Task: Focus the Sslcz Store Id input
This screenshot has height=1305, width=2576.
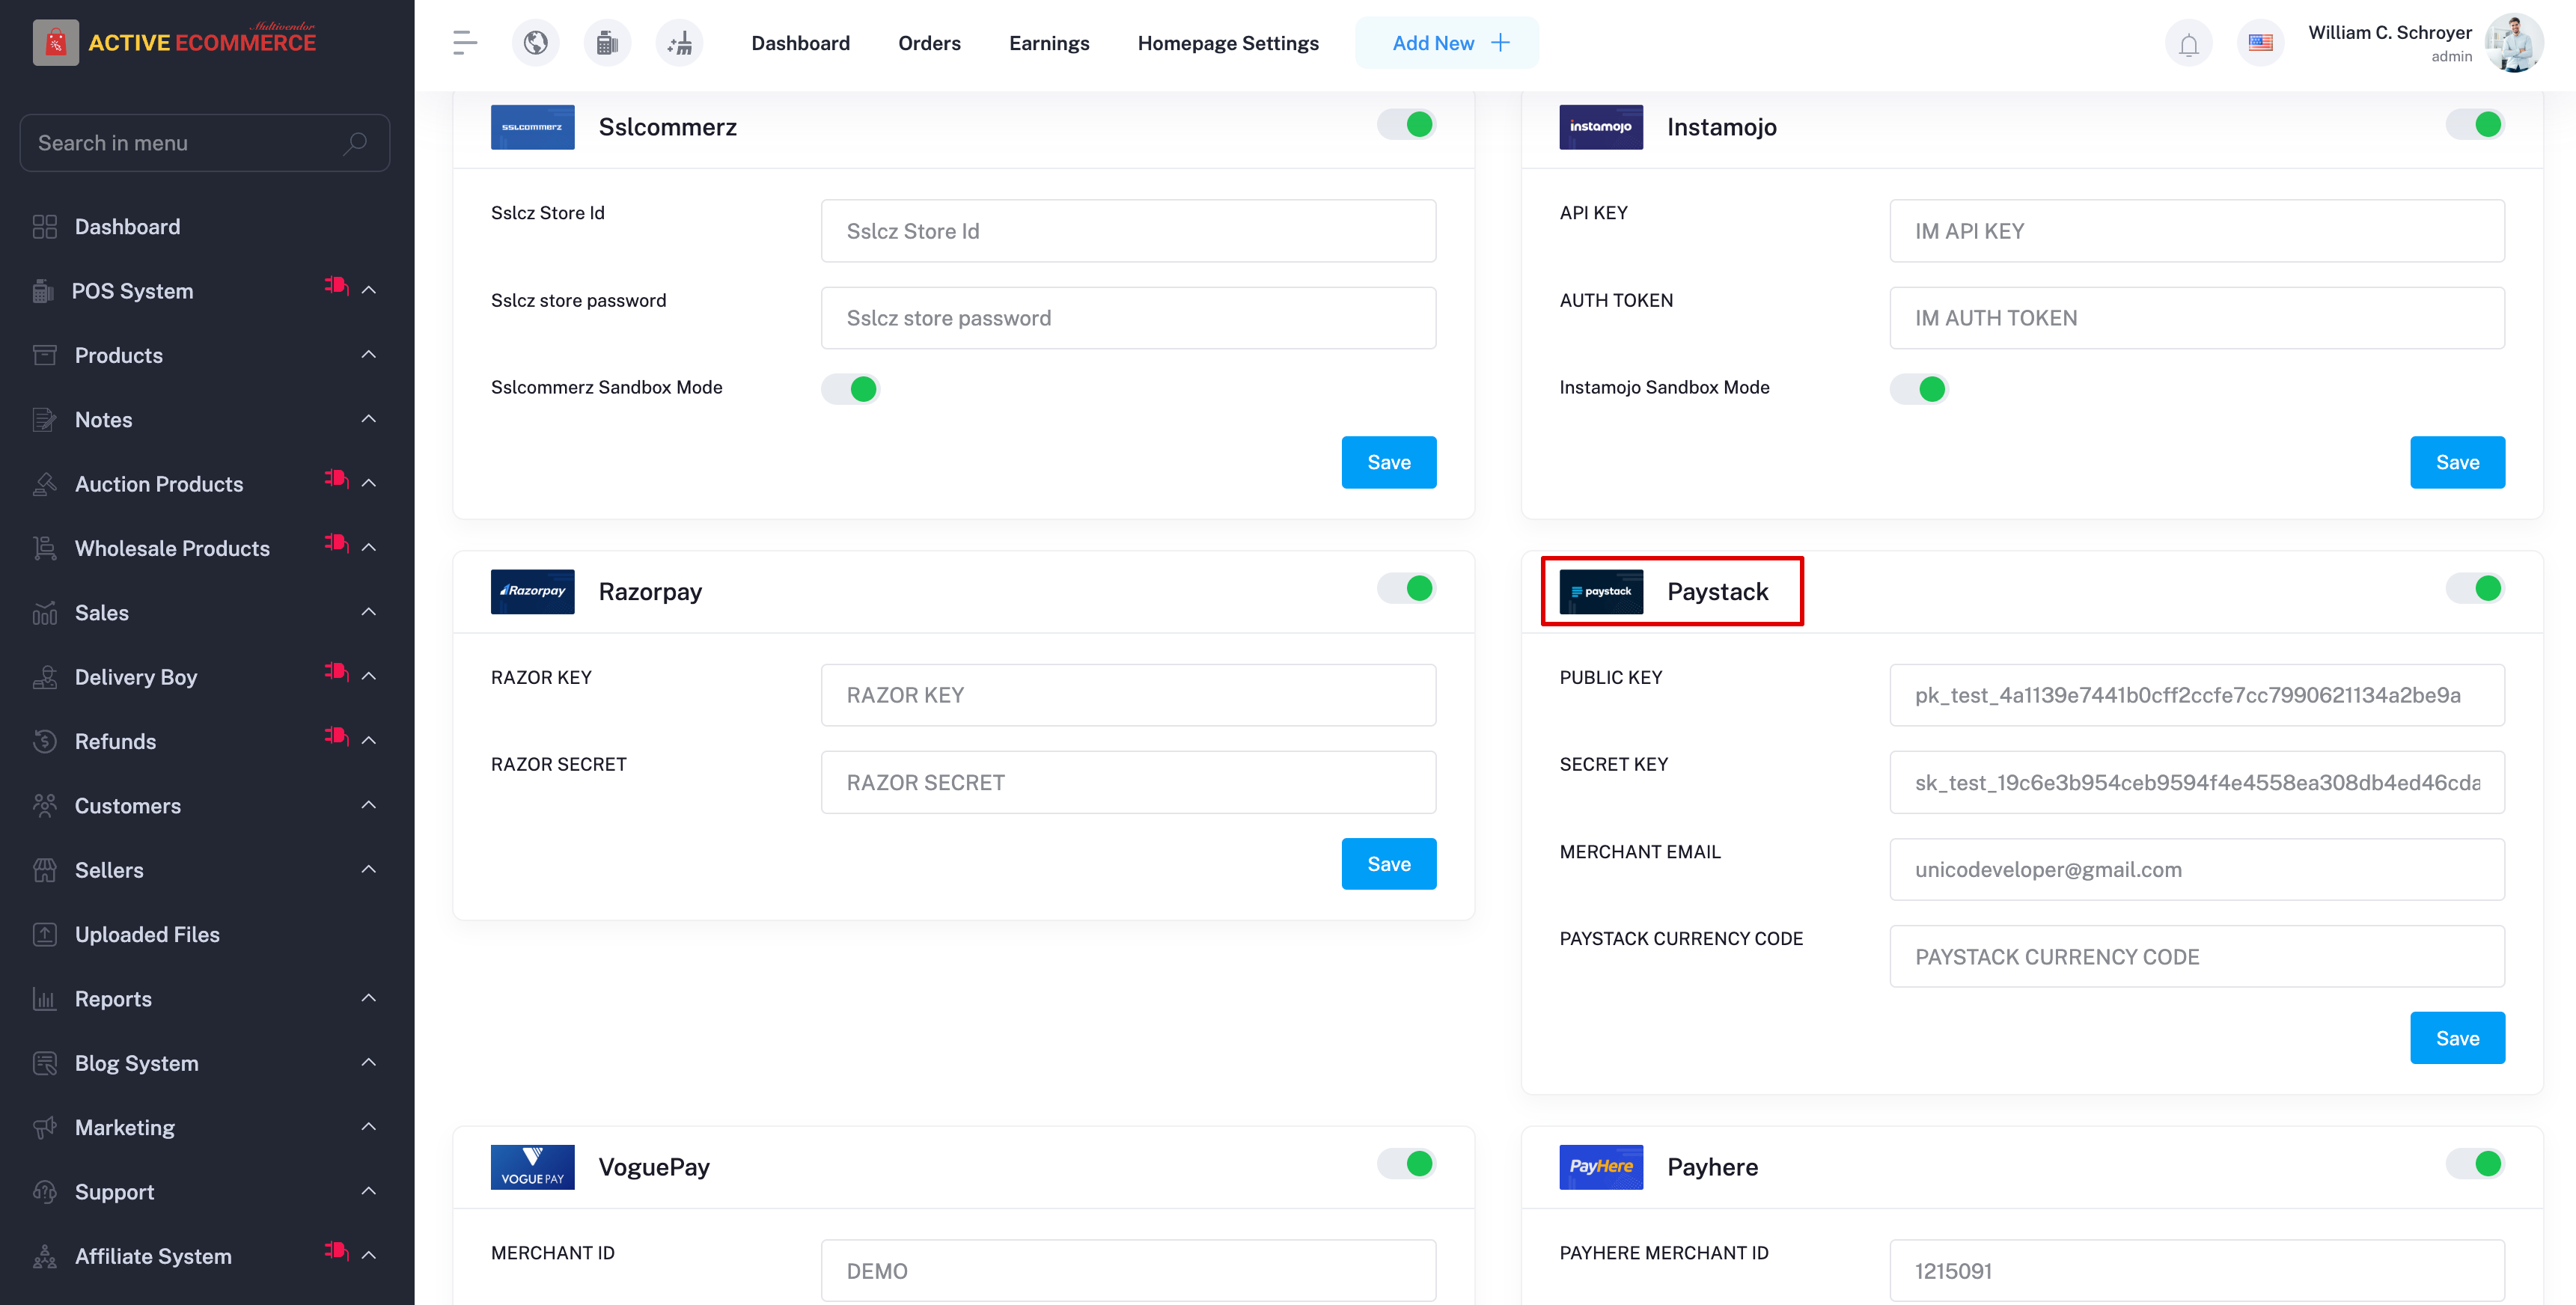Action: (1128, 231)
